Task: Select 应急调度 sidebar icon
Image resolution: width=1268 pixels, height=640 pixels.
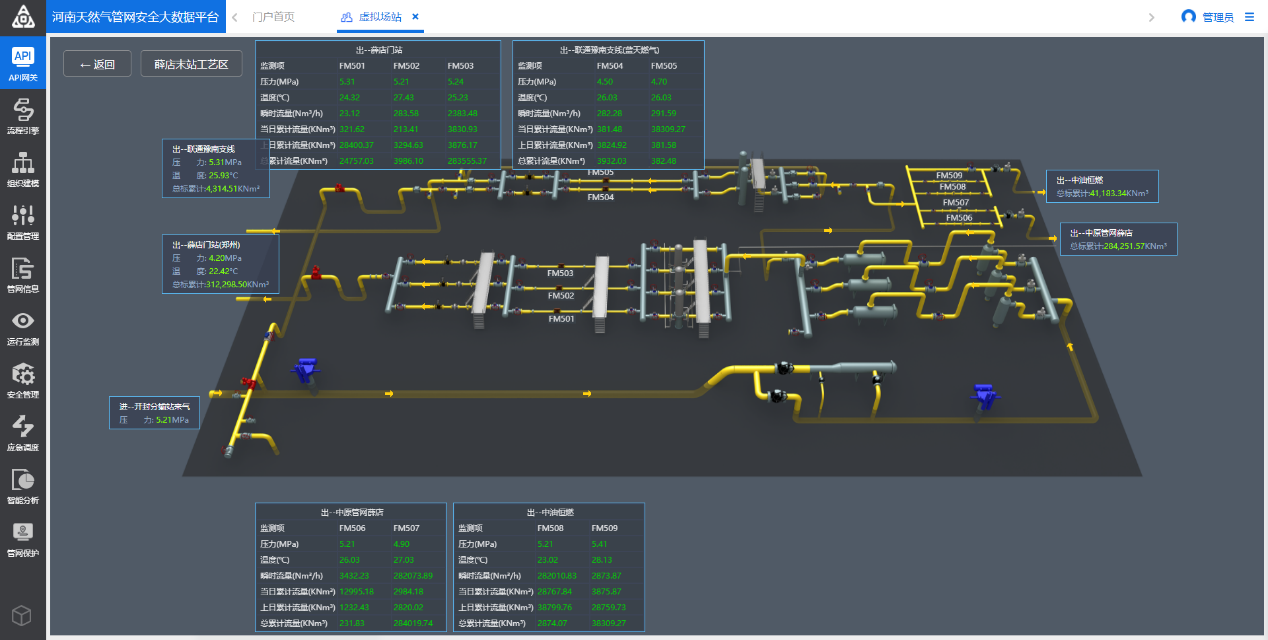Action: [x=22, y=433]
